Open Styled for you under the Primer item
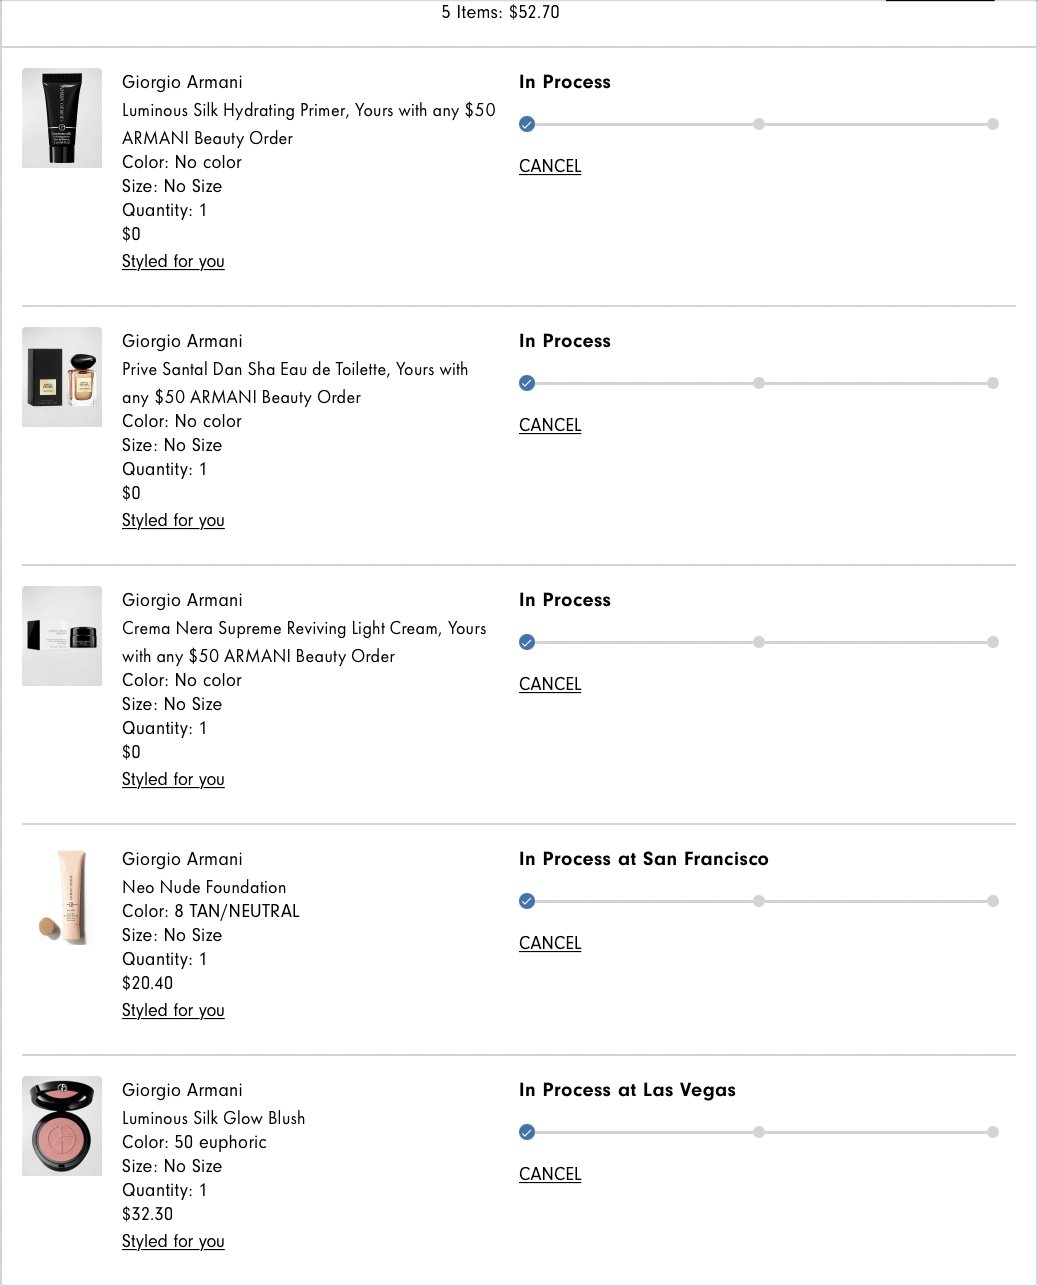The image size is (1038, 1286). 172,261
